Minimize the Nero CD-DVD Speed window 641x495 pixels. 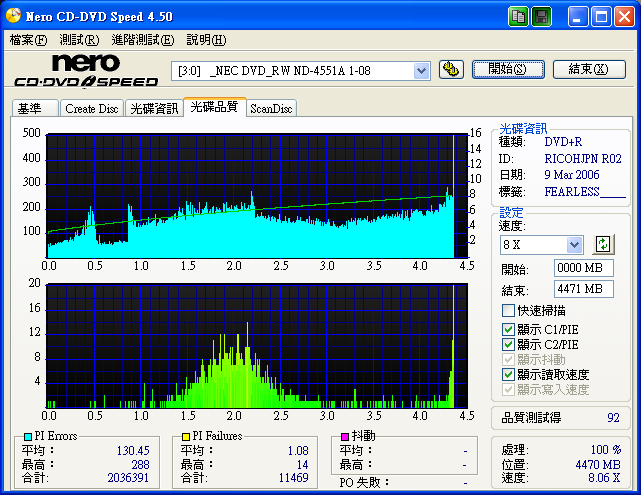tap(578, 17)
